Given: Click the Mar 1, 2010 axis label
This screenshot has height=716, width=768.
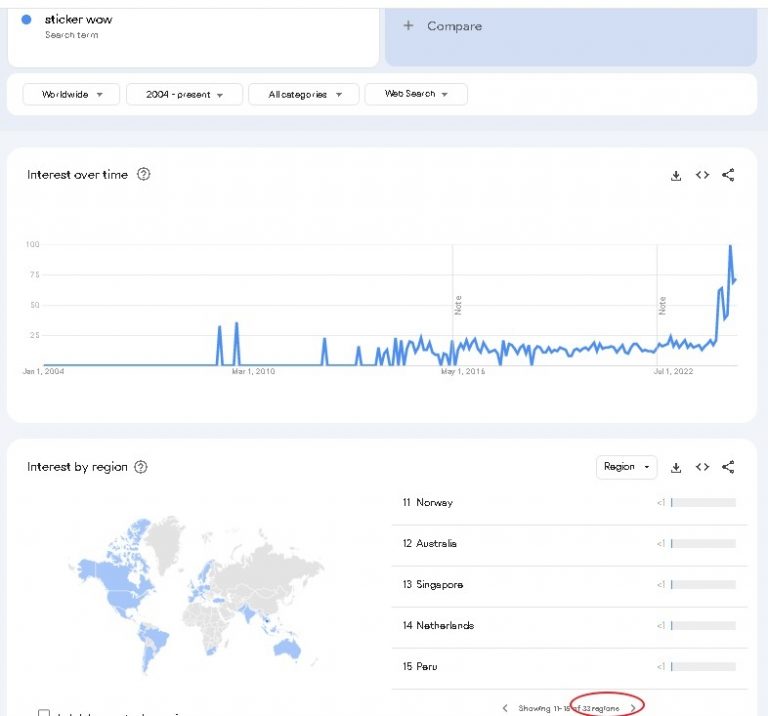Looking at the screenshot, I should click(253, 371).
